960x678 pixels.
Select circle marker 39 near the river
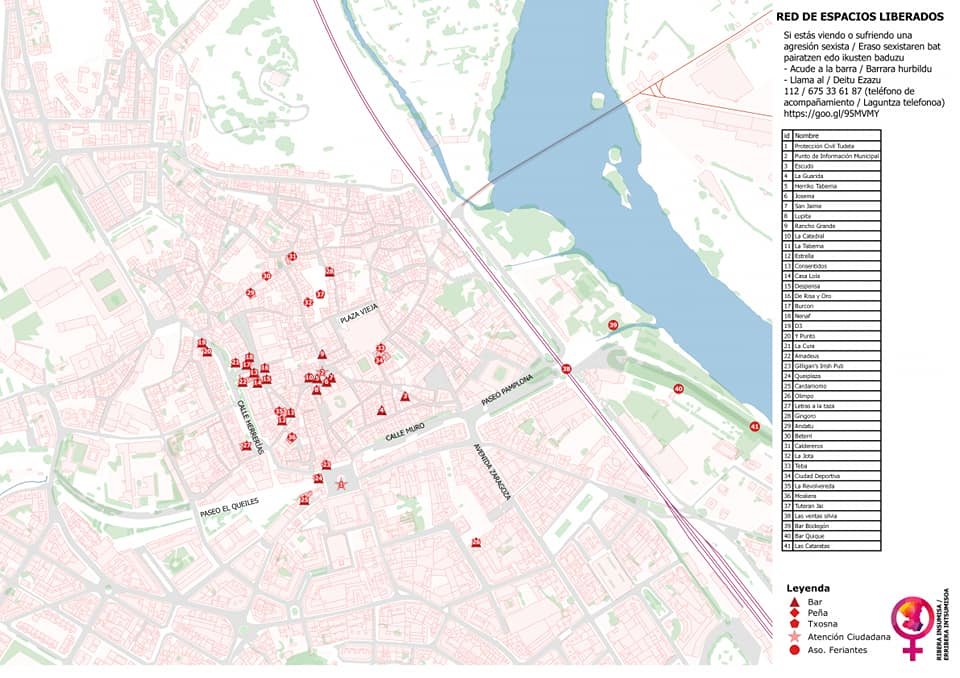[613, 325]
